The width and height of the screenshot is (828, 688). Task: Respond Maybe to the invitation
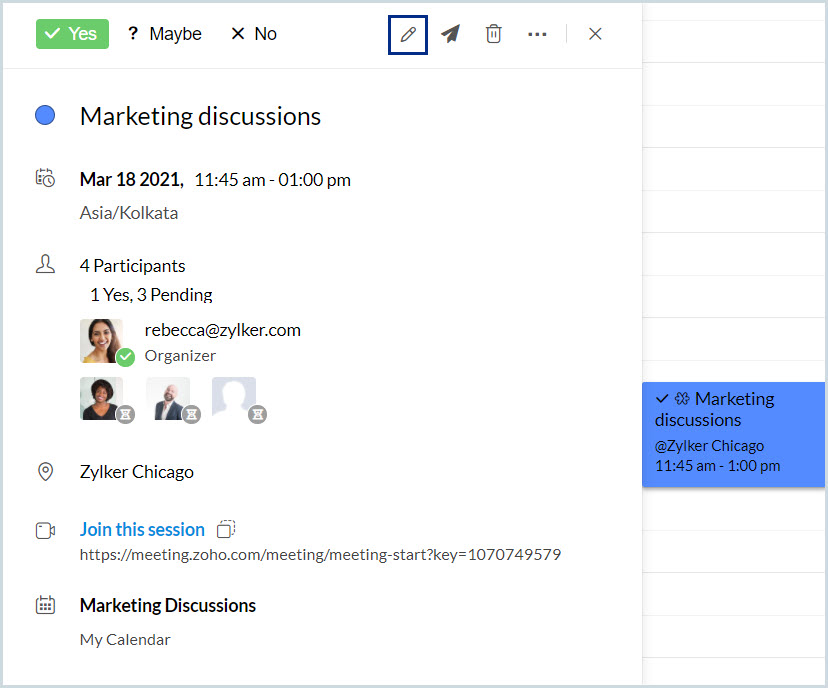pos(164,34)
